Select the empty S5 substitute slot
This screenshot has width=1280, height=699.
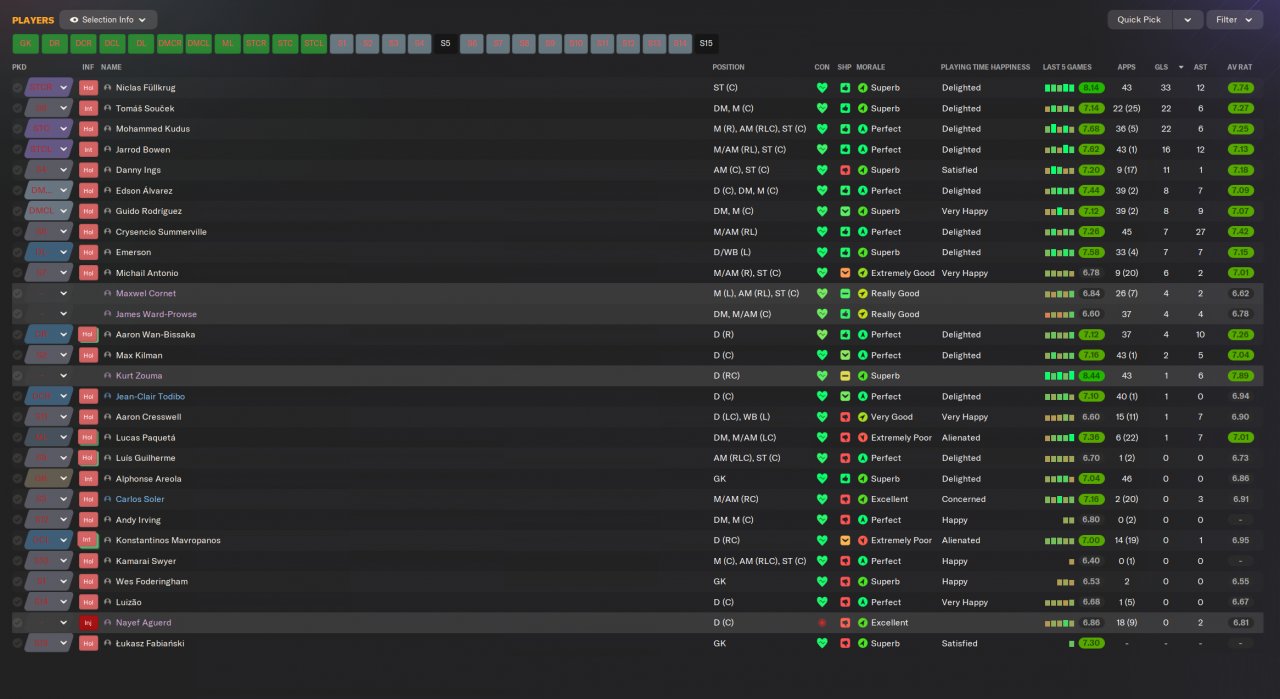[445, 44]
